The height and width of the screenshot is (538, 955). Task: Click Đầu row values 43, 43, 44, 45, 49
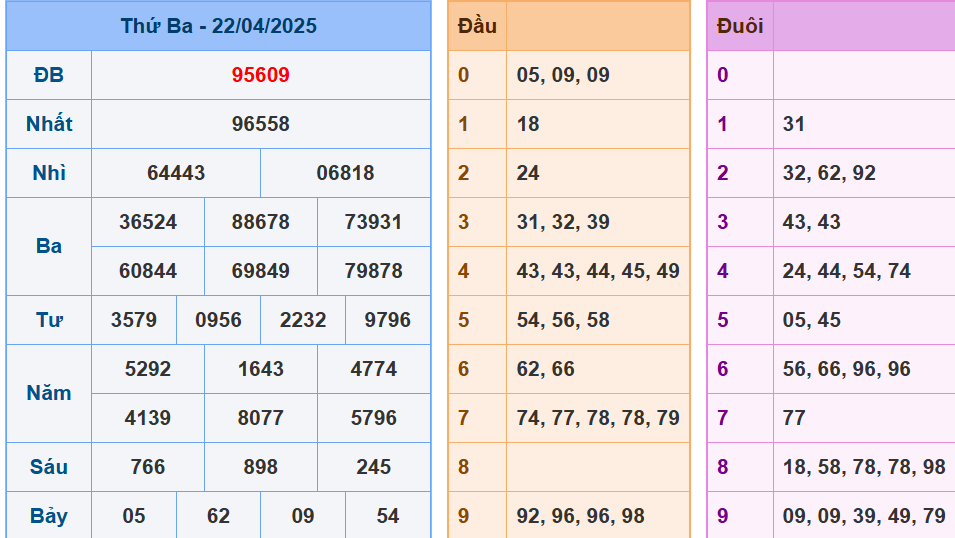[598, 271]
